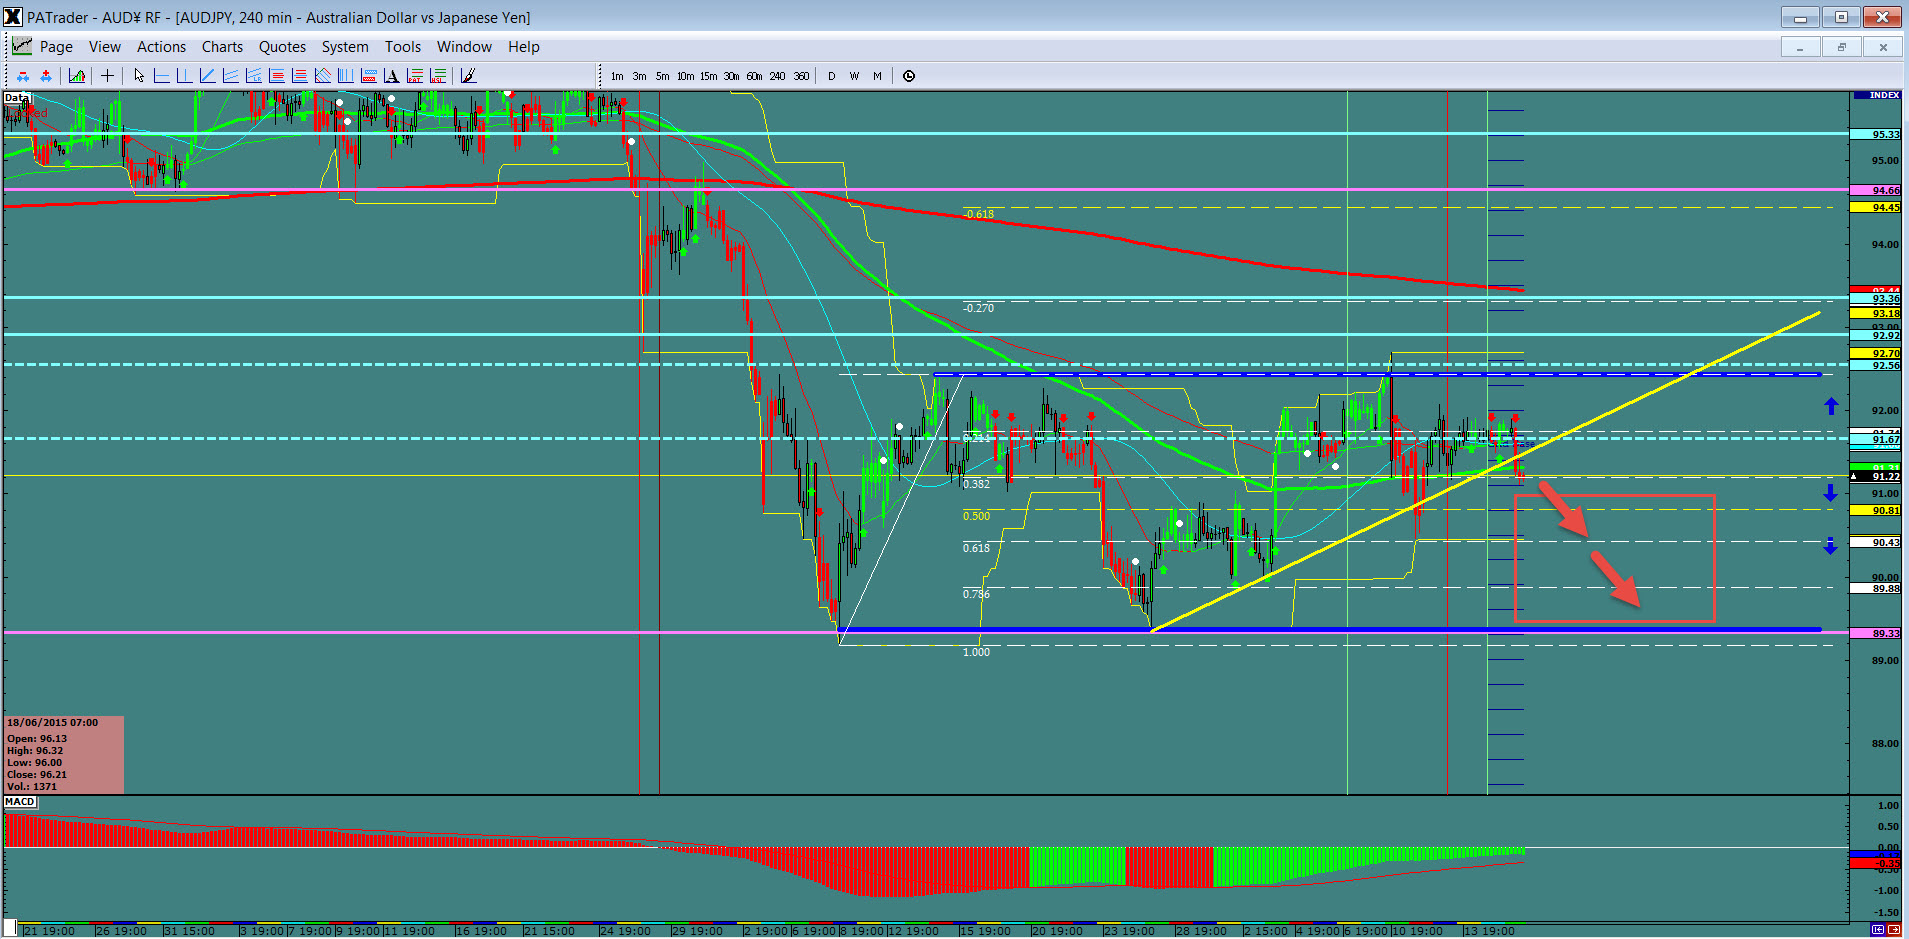Image resolution: width=1909 pixels, height=939 pixels.
Task: Click the PATrader application logo icon
Action: coord(12,17)
